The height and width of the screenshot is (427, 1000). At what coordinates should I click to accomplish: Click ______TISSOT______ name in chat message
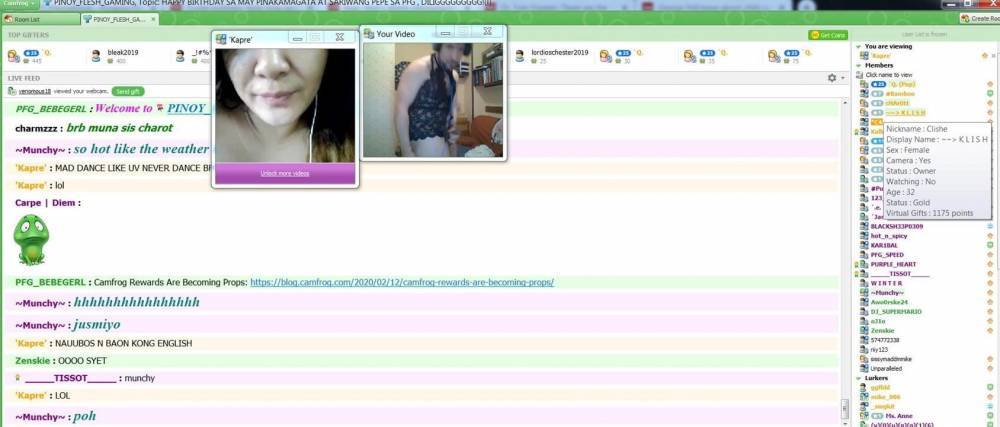coord(71,378)
